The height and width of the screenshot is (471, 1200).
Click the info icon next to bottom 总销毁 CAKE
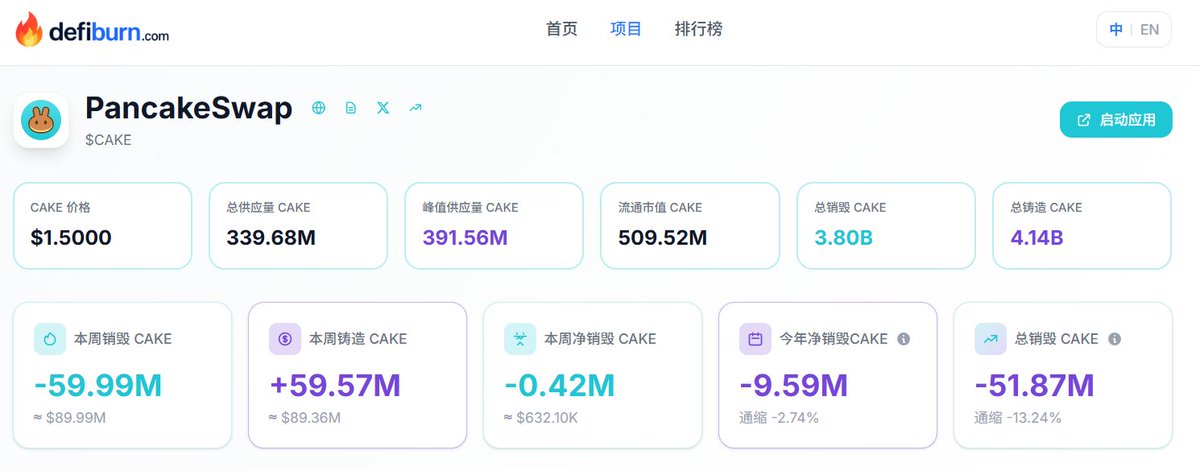pos(1115,339)
